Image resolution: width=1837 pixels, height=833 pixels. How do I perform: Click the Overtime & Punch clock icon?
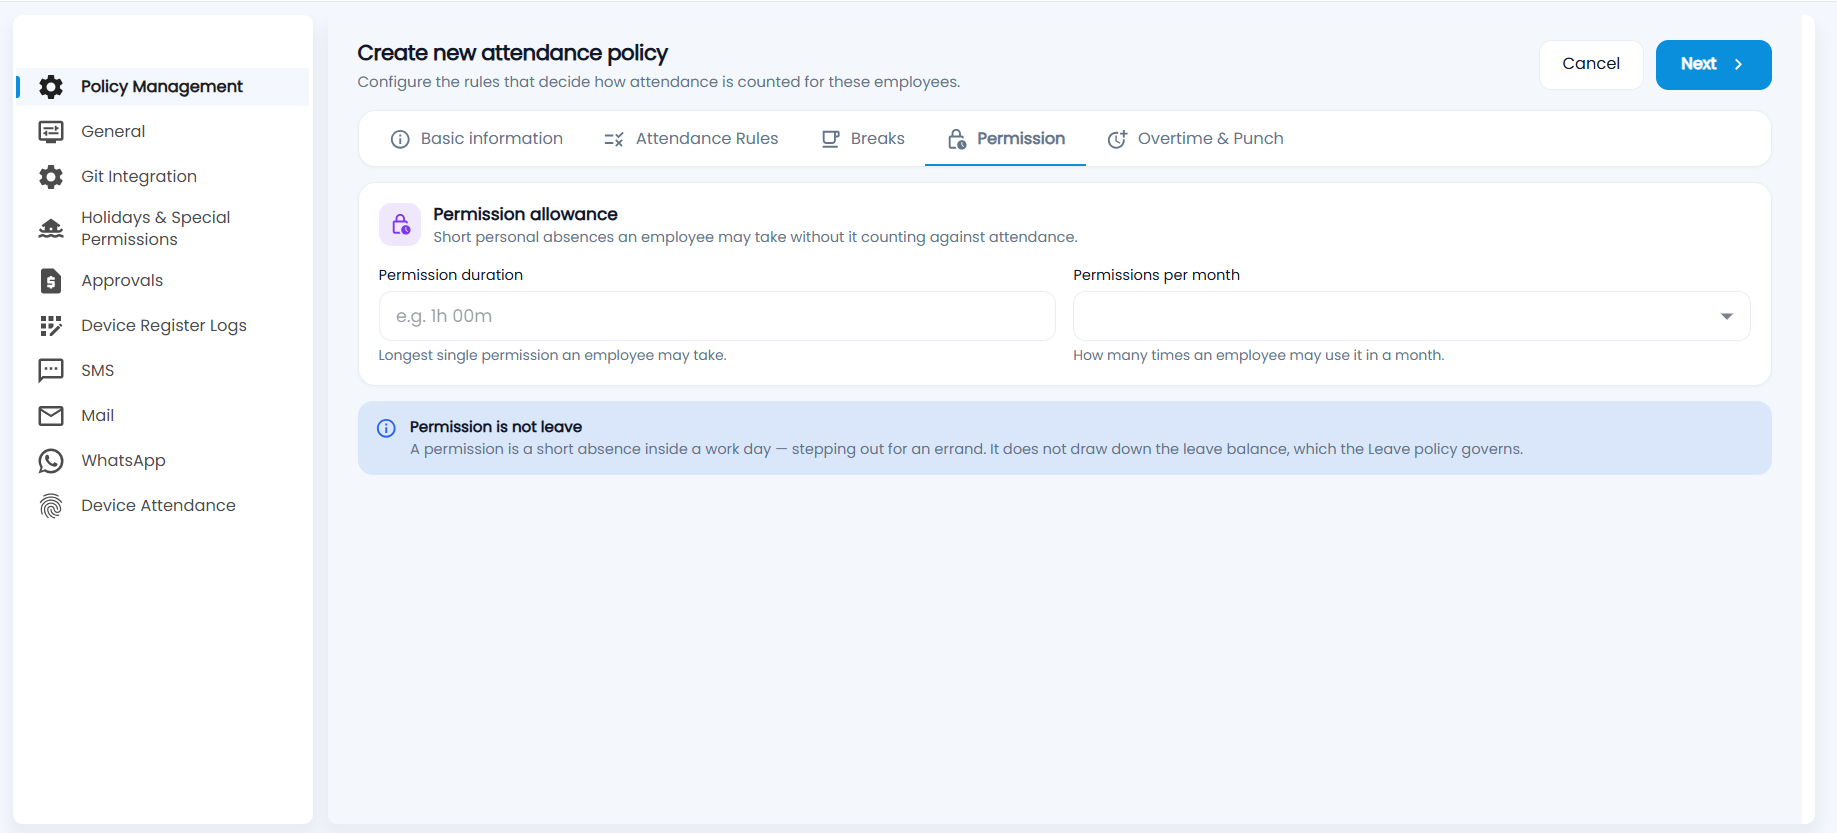pyautogui.click(x=1117, y=139)
